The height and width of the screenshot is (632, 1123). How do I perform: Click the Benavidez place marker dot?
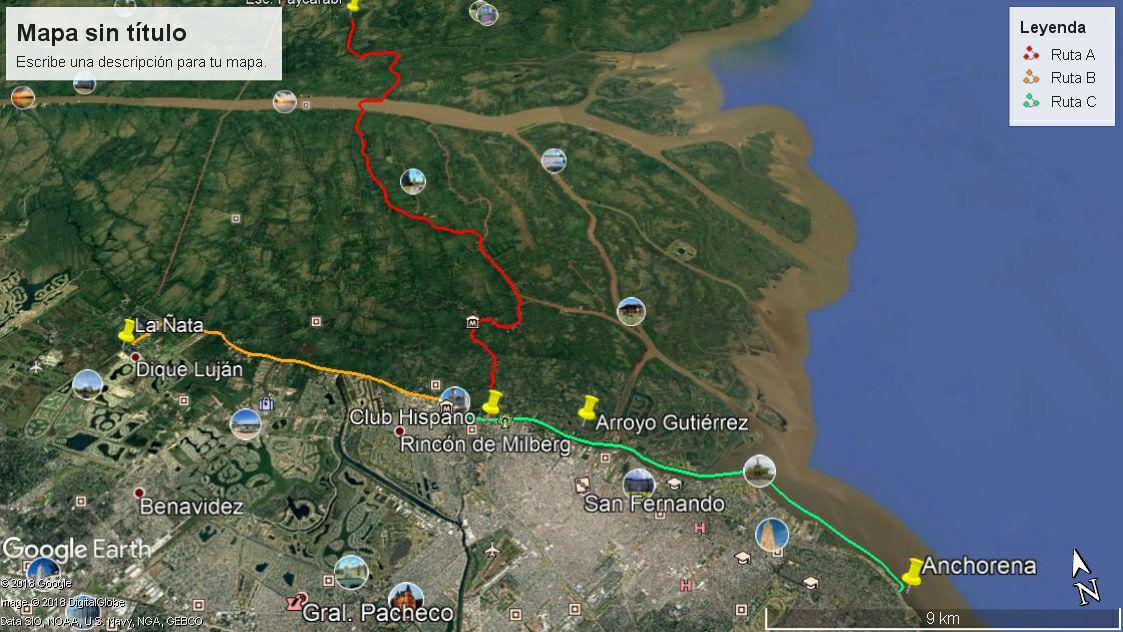point(139,493)
